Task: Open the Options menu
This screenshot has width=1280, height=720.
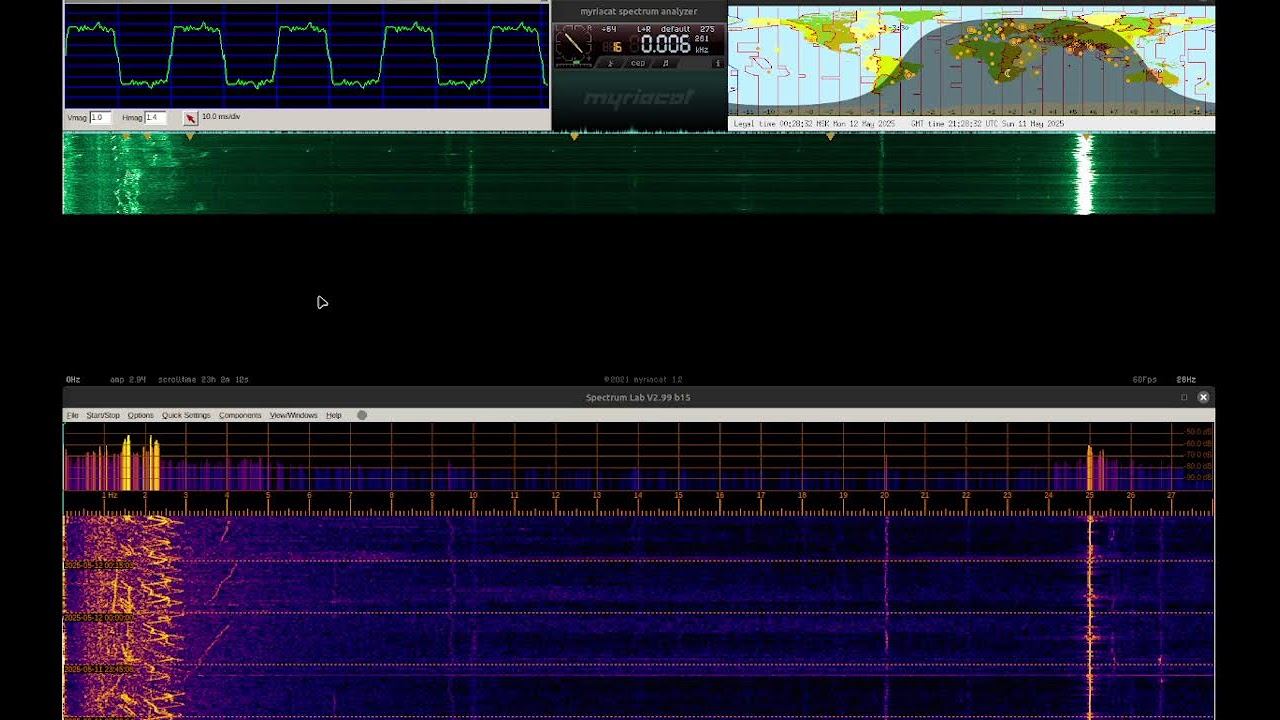Action: coord(141,415)
